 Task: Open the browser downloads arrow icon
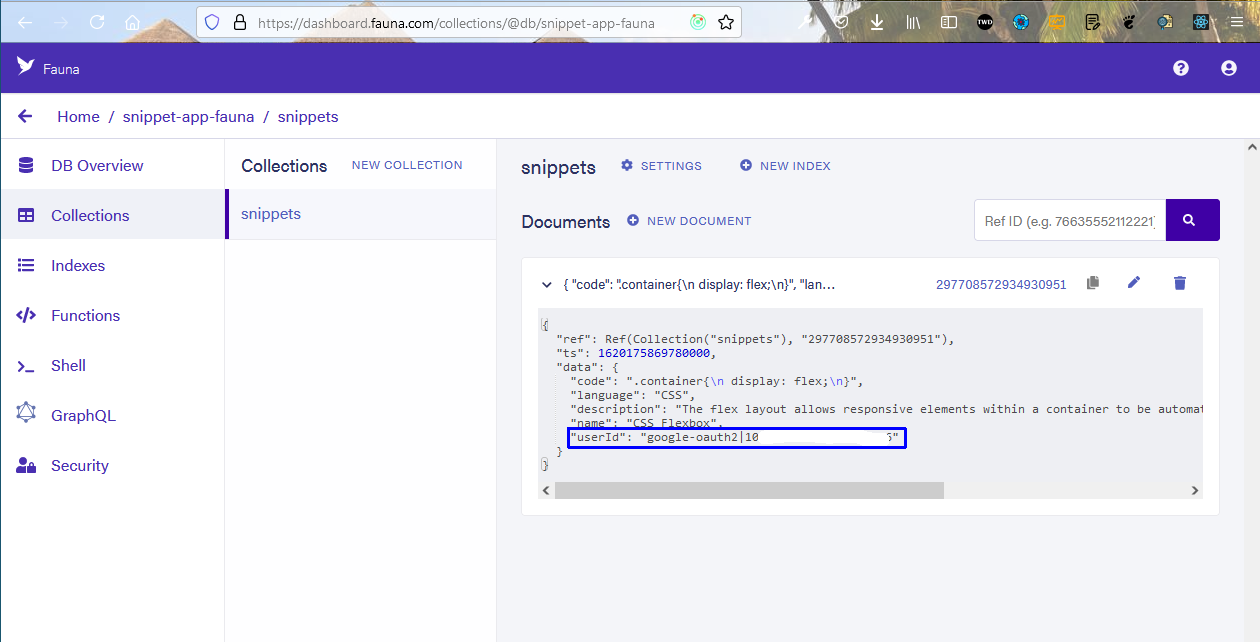(876, 22)
